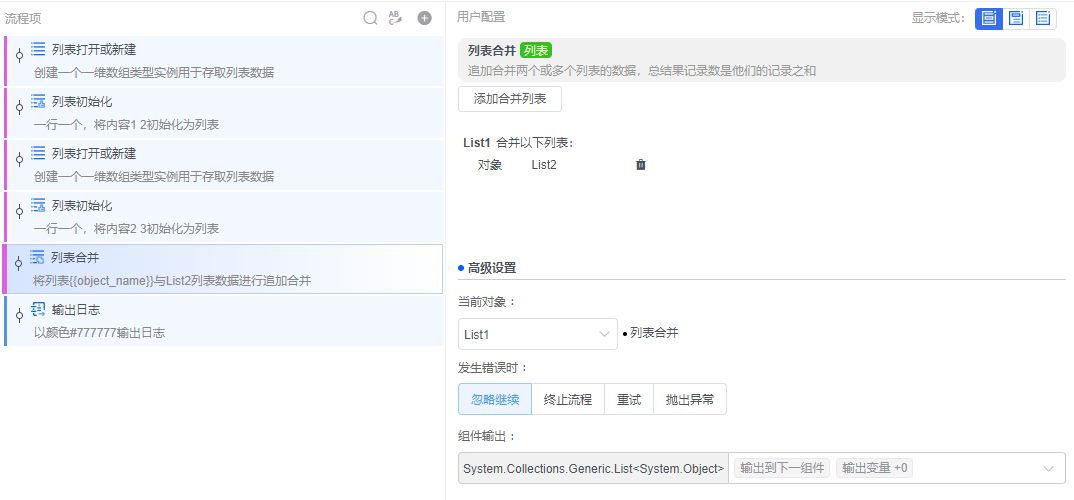Choose 重试 error handling option
The height and width of the screenshot is (500, 1074).
click(x=629, y=399)
